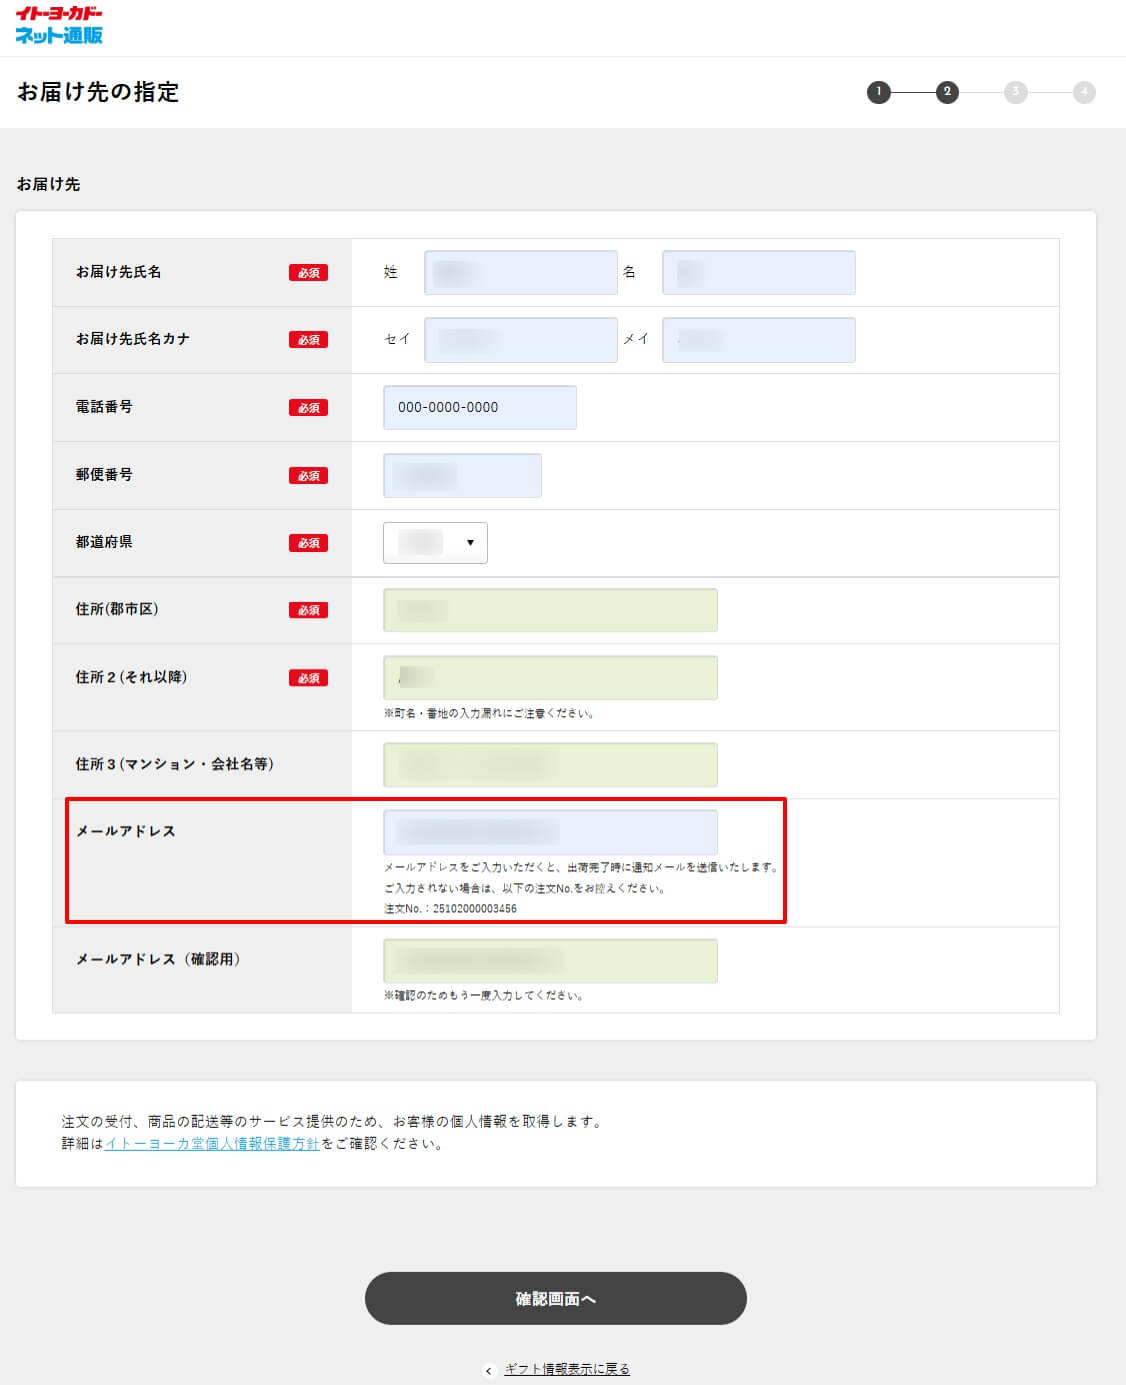1126x1385 pixels.
Task: Click the 住所(郡市区) address field
Action: point(550,610)
